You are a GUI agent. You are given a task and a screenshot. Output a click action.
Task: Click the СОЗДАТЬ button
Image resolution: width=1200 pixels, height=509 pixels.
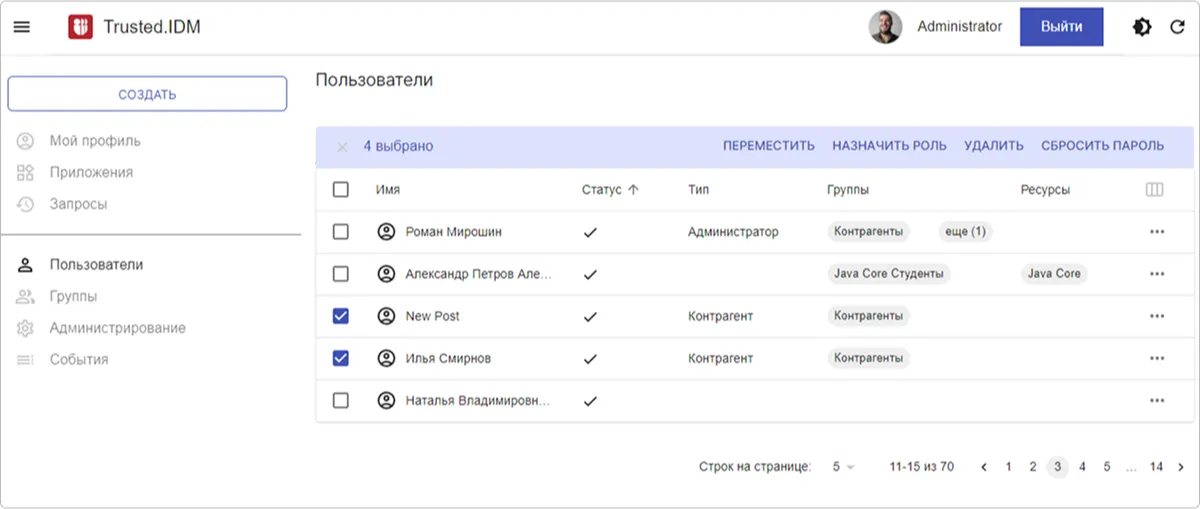[147, 94]
